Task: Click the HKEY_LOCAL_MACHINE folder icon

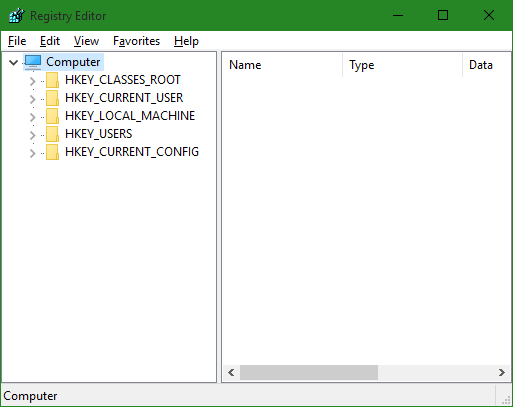Action: point(52,116)
